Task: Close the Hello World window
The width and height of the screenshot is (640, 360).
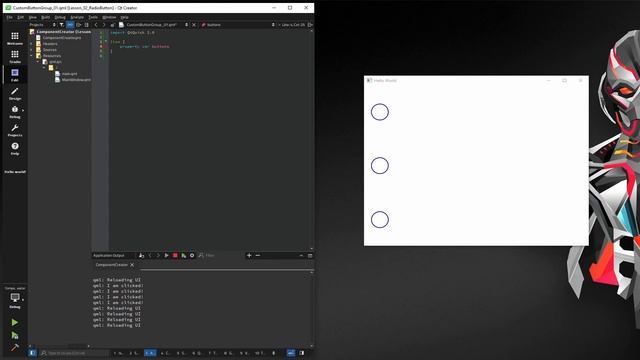Action: tap(580, 80)
